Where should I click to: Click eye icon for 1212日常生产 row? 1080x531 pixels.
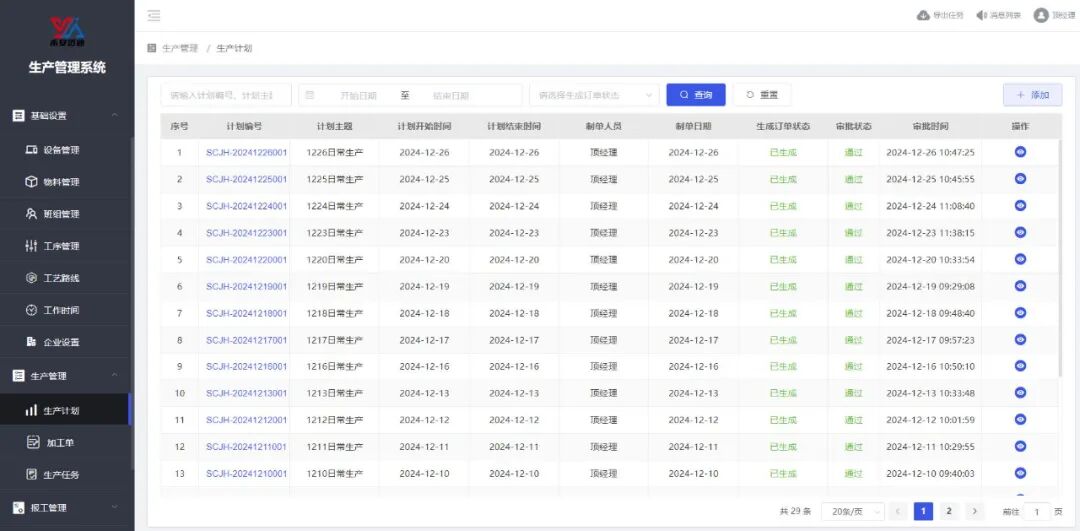pos(1020,419)
